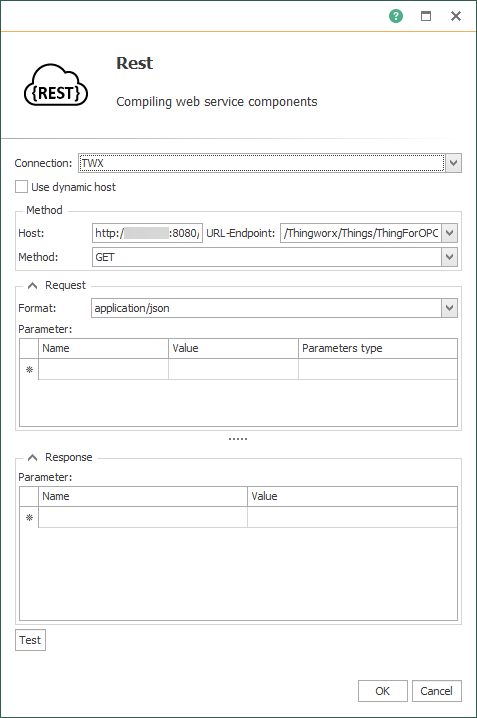The width and height of the screenshot is (477, 718).
Task: Click the Value column header in Request table
Action: [x=233, y=348]
